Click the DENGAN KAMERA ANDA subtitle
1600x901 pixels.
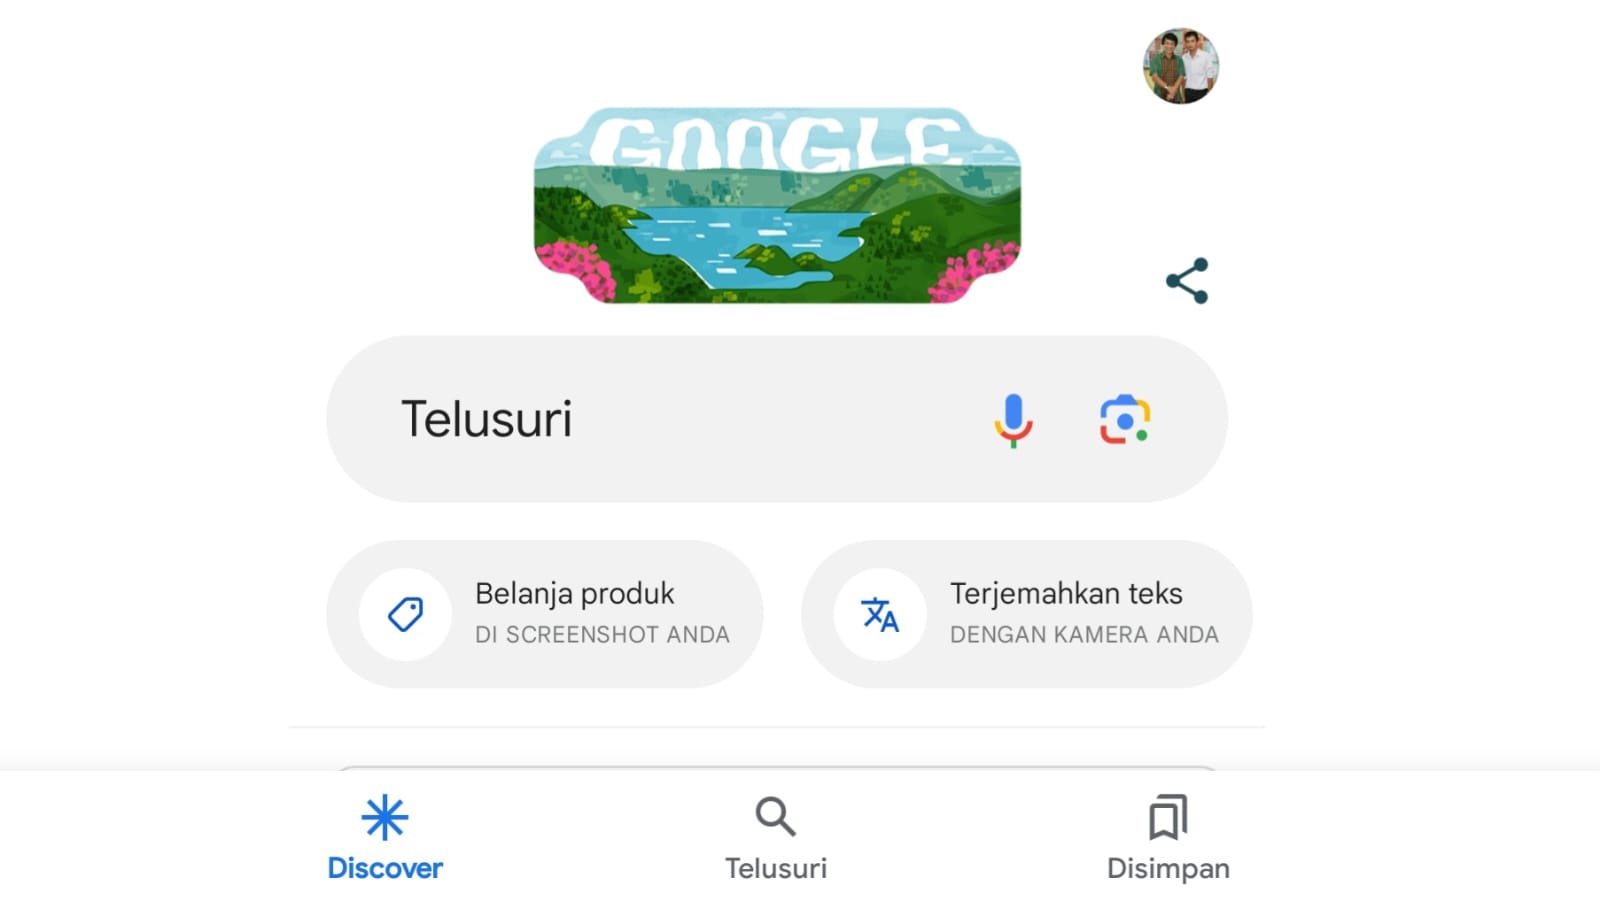(1084, 635)
